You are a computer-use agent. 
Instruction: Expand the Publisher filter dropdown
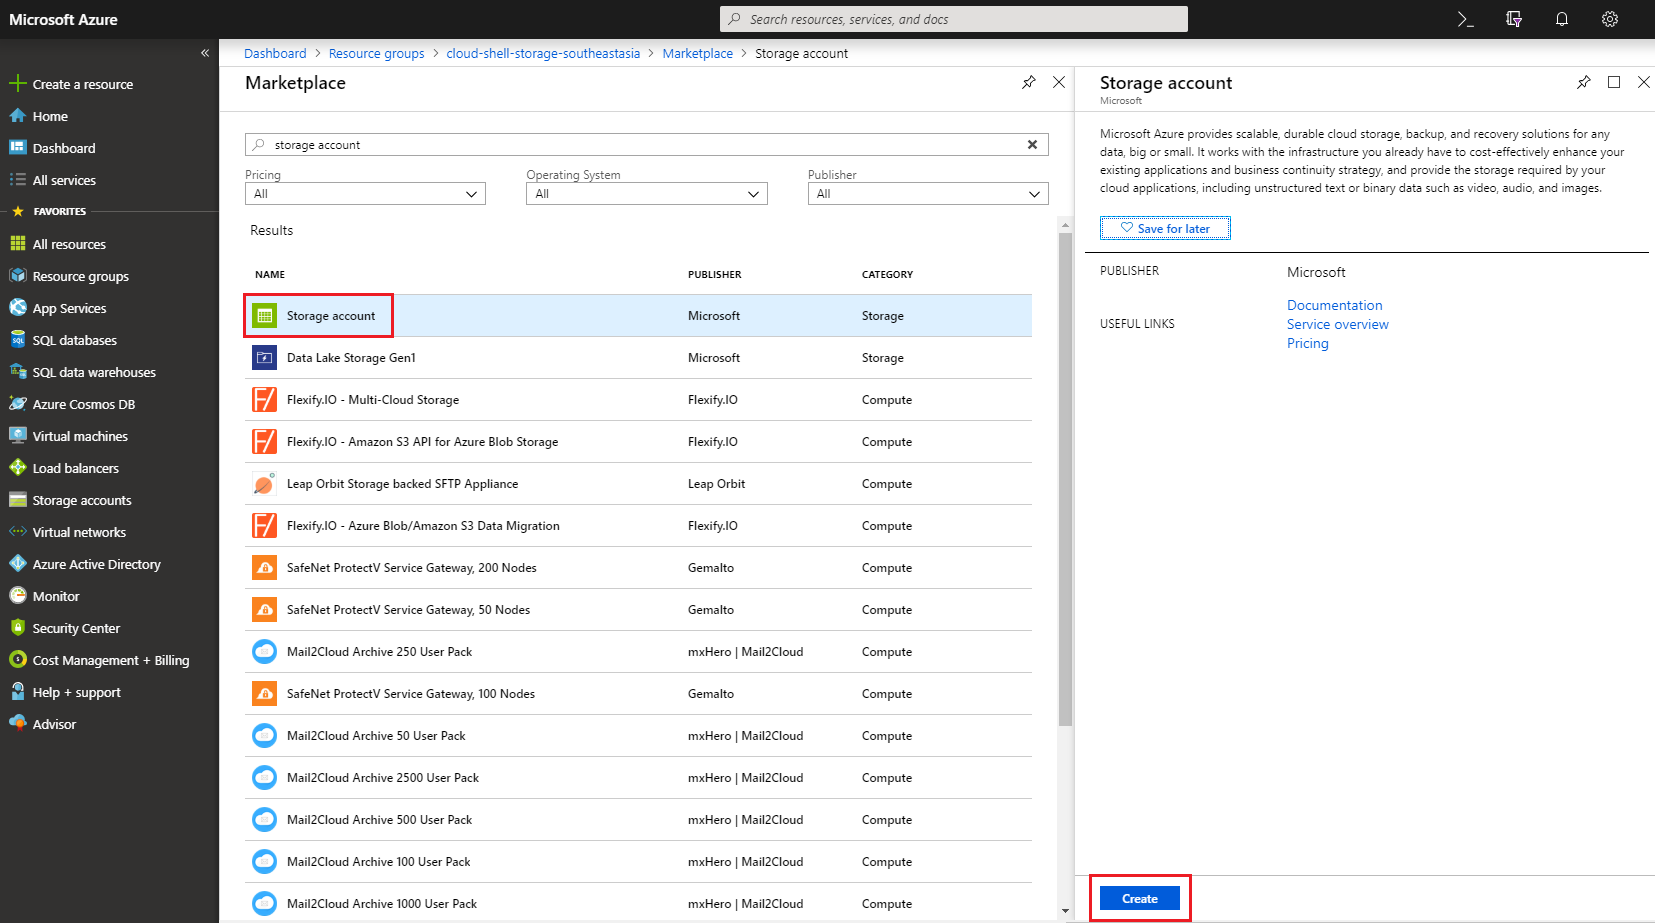tap(927, 194)
